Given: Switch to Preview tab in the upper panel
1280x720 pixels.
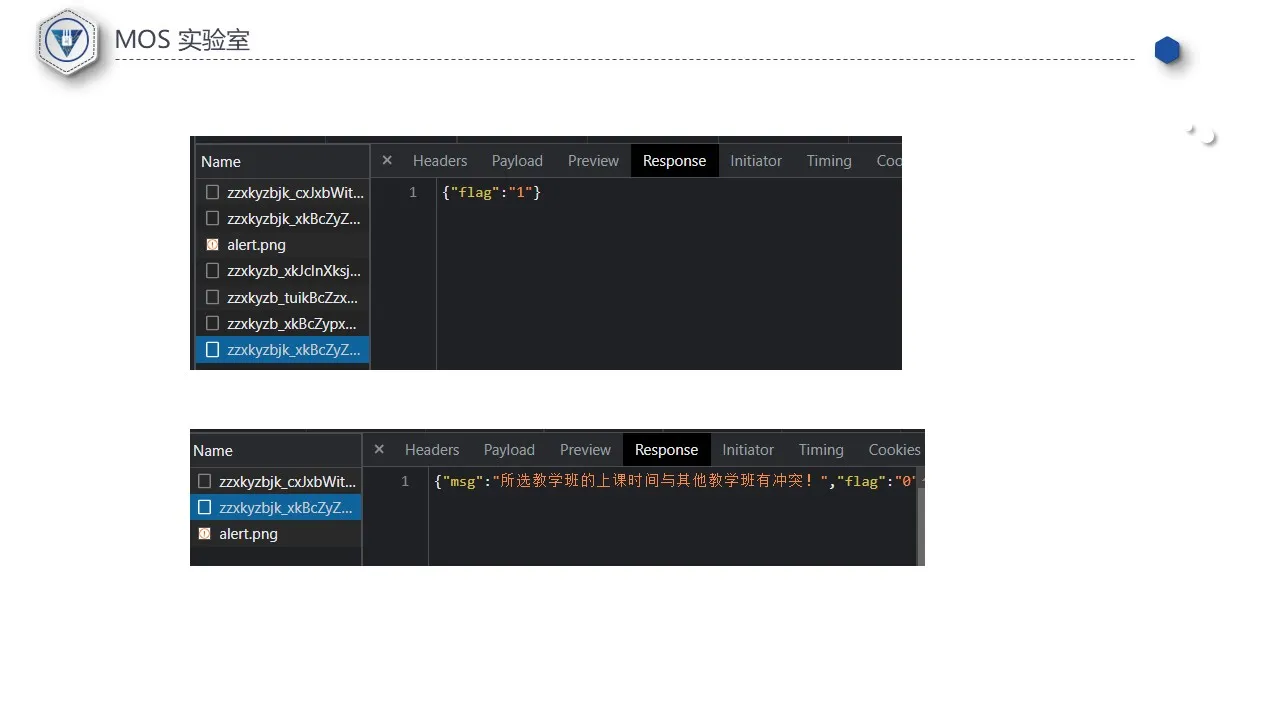Looking at the screenshot, I should [x=593, y=161].
